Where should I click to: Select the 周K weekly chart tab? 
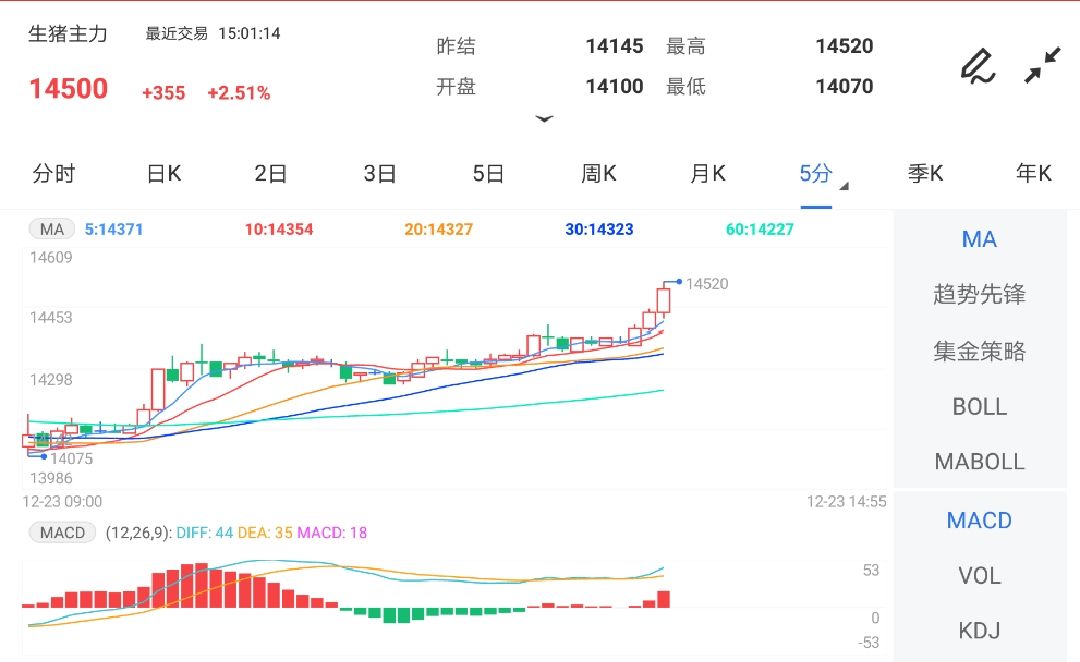[x=598, y=173]
